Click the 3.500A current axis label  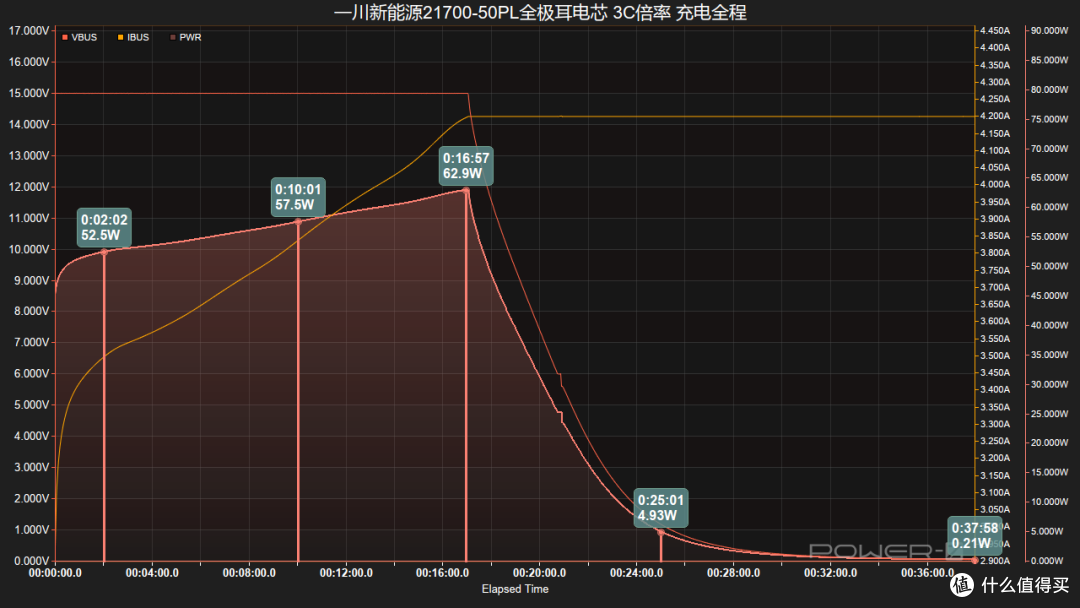pyautogui.click(x=995, y=356)
